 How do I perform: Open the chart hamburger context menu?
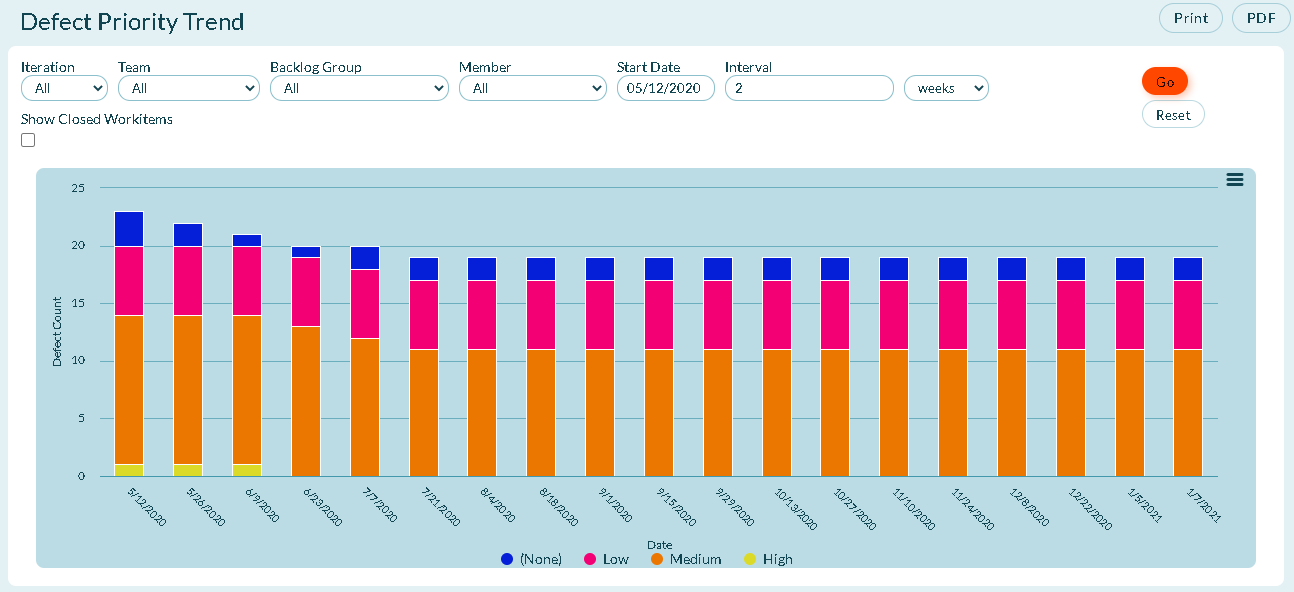(1235, 179)
